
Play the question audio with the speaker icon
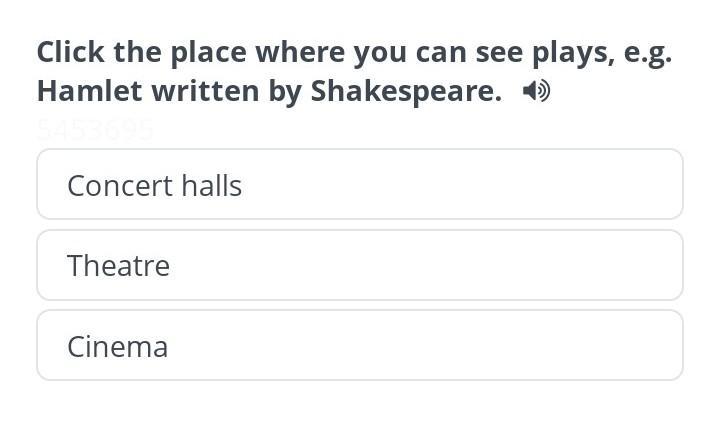point(536,90)
